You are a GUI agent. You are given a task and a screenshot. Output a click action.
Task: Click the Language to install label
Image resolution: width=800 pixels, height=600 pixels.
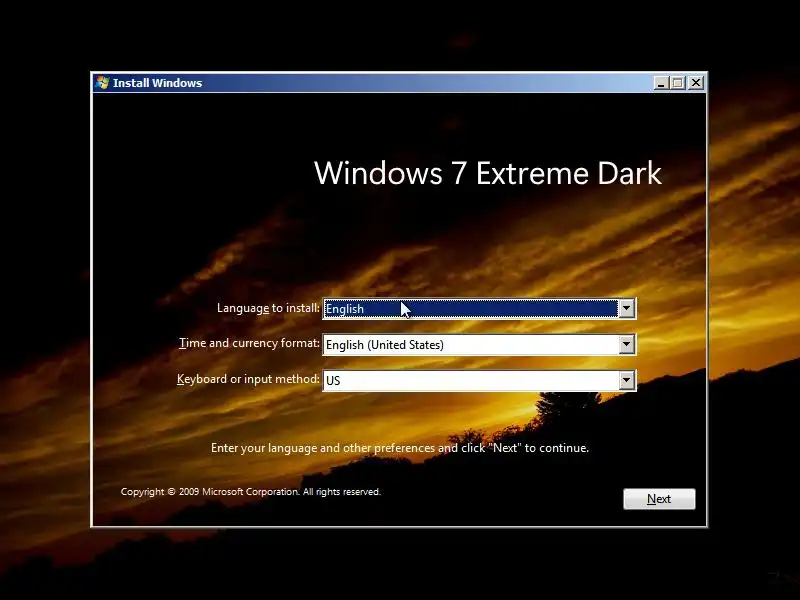click(268, 308)
